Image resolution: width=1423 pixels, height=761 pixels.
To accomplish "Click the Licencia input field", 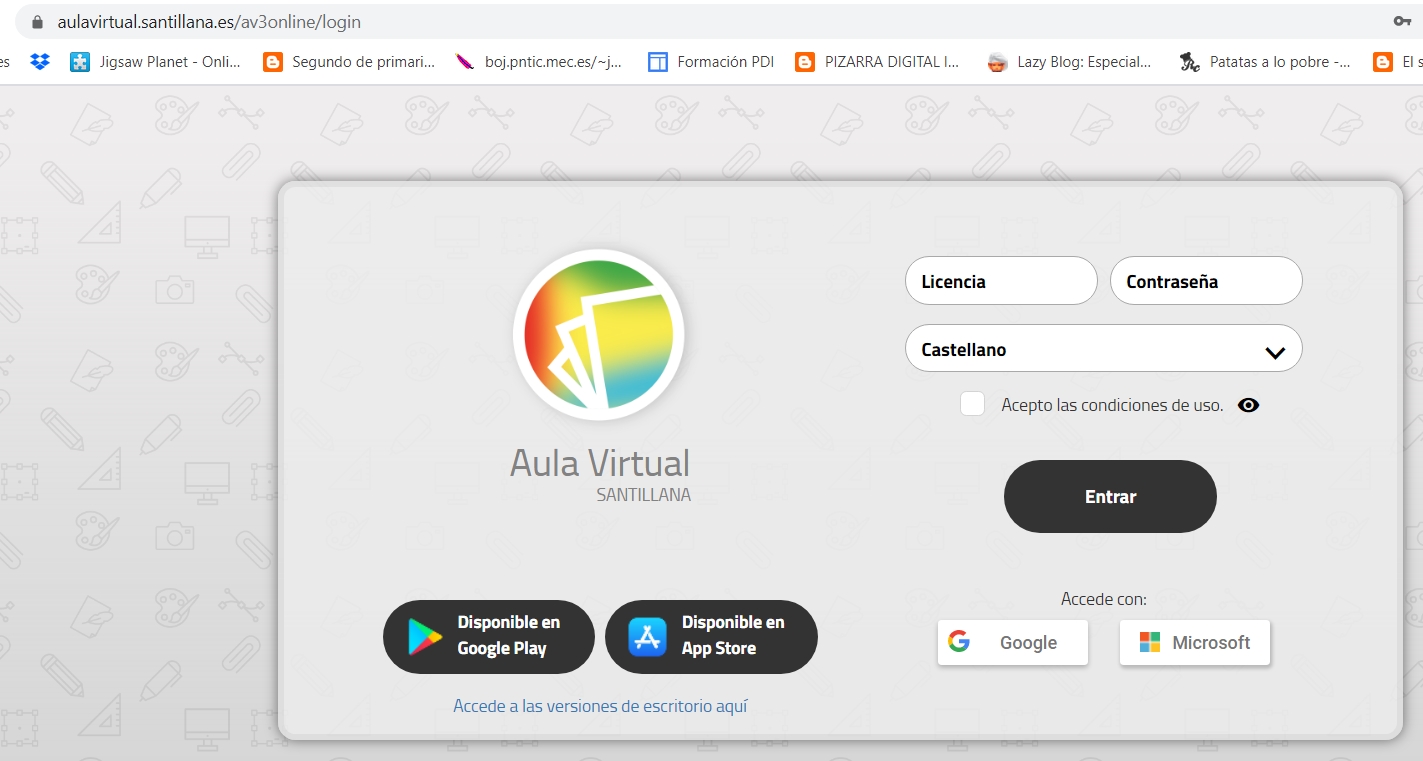I will pos(1000,281).
